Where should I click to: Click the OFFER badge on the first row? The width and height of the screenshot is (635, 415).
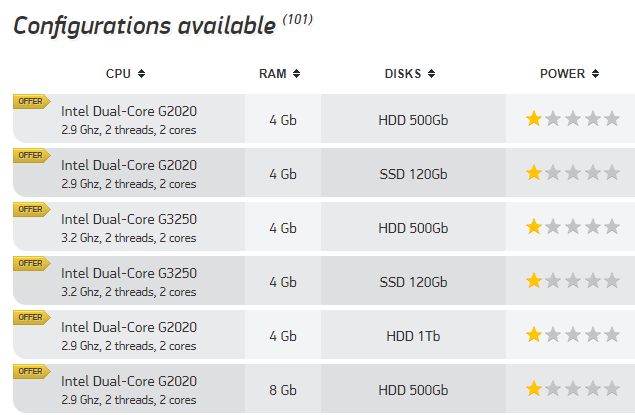click(32, 102)
